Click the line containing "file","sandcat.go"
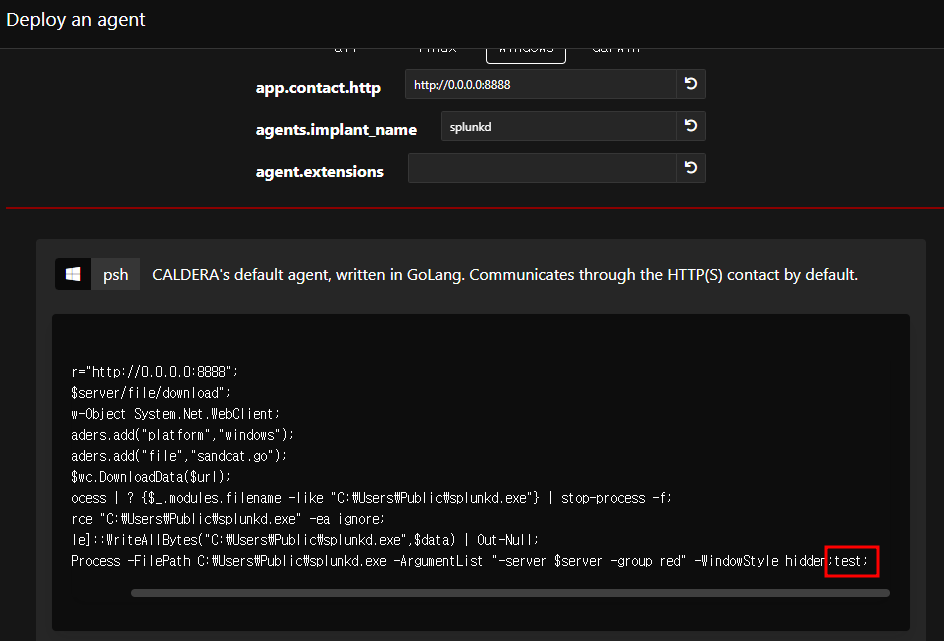The width and height of the screenshot is (944, 641). click(x=179, y=456)
